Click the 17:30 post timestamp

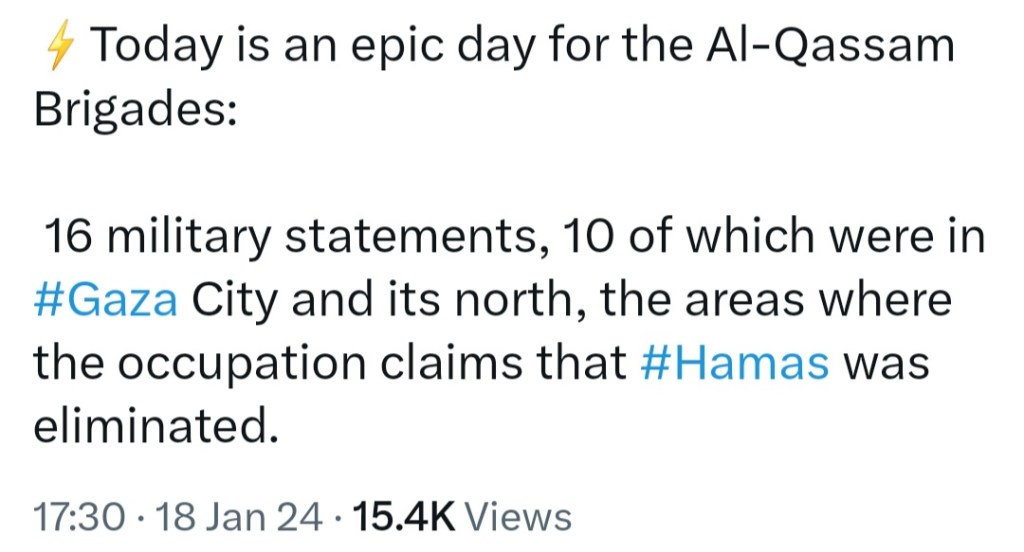point(78,517)
